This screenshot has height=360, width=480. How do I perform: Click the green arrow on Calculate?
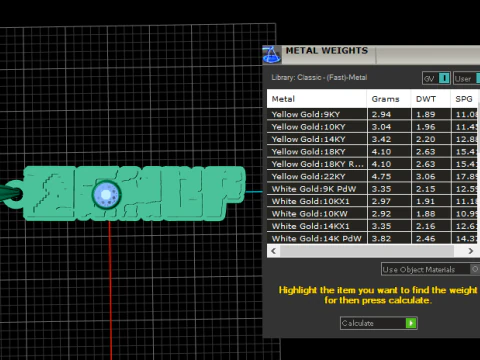[411, 323]
